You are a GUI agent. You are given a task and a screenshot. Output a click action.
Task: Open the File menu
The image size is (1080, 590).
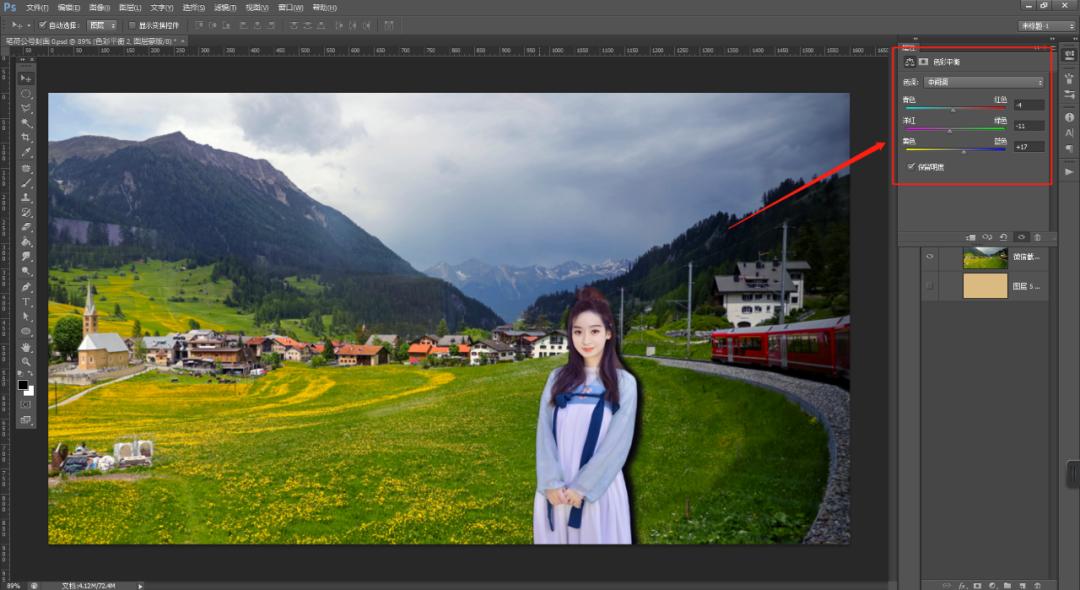pos(37,8)
